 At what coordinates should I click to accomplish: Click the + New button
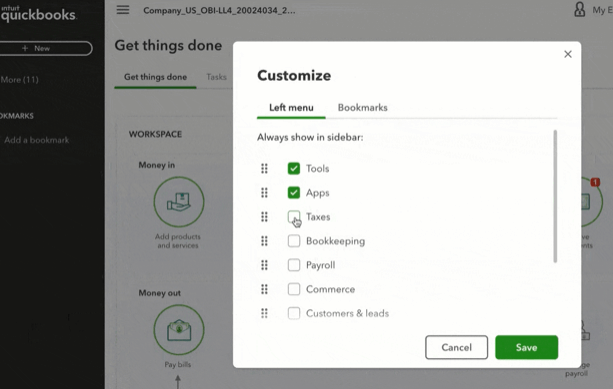[45, 48]
